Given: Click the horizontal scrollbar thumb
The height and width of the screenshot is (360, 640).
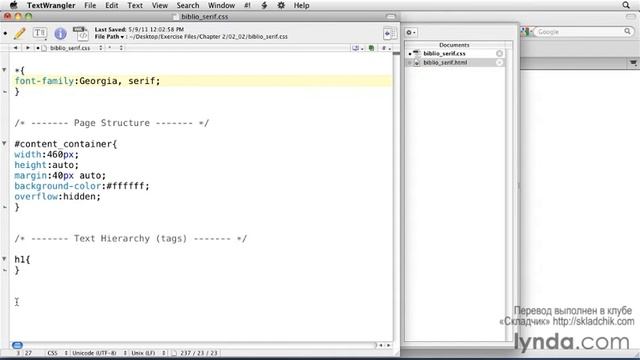Looking at the screenshot, I should point(17,345).
